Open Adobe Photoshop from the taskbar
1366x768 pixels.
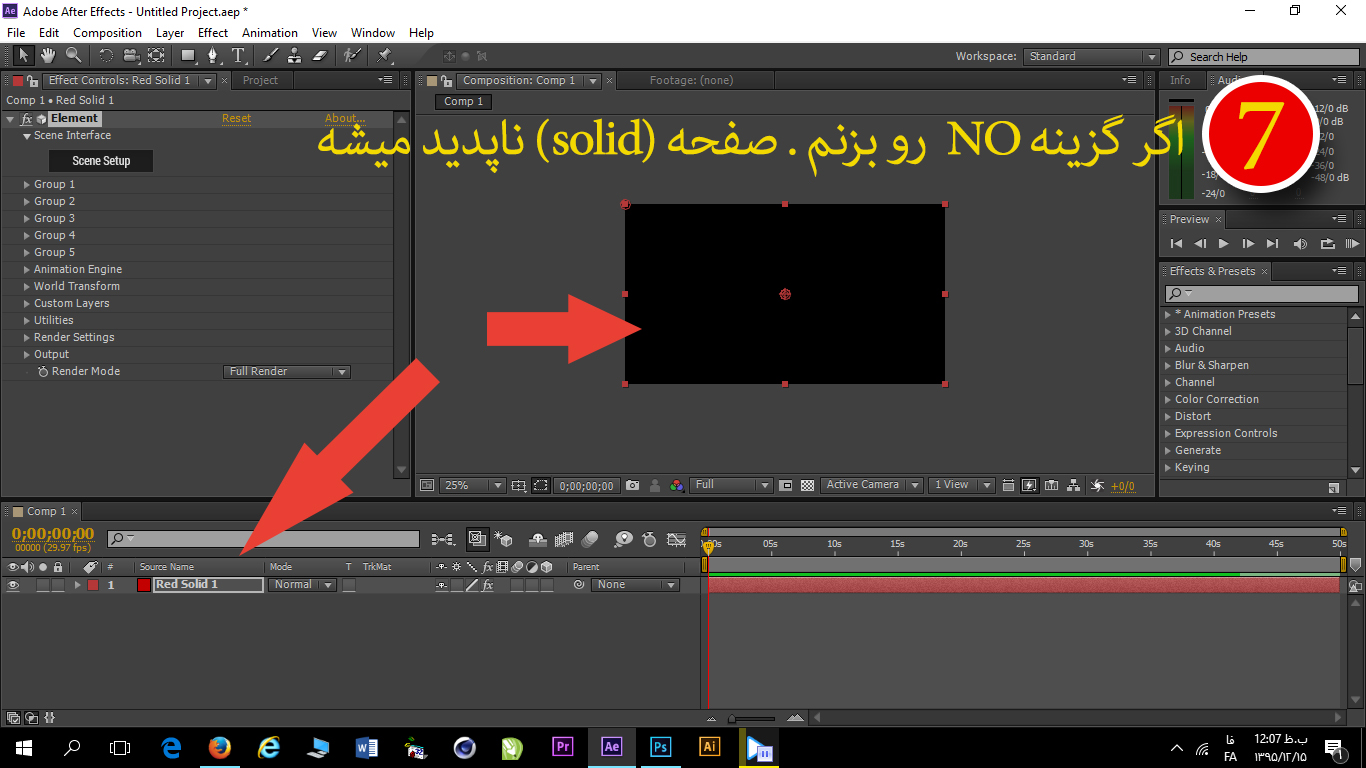click(x=660, y=747)
